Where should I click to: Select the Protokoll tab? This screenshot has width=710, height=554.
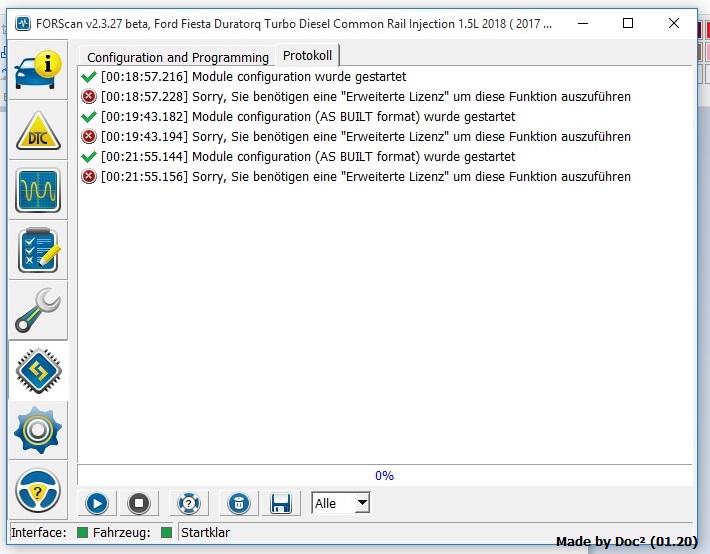coord(307,56)
